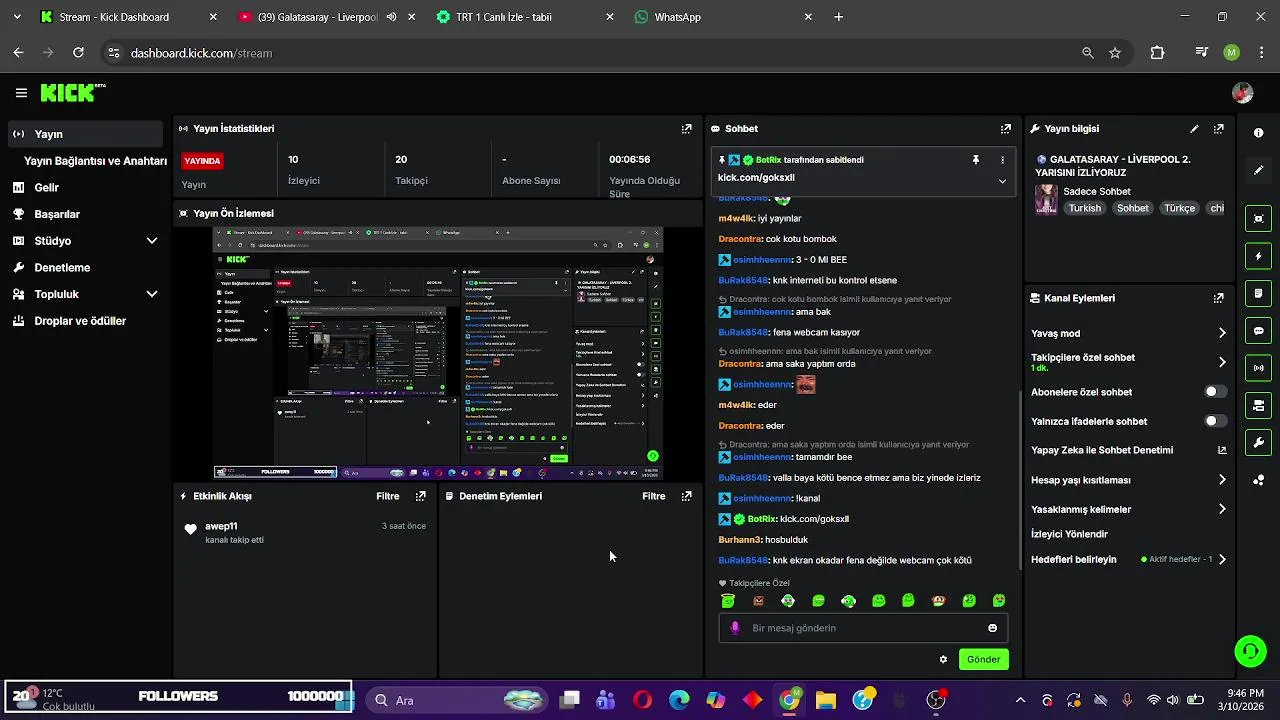The width and height of the screenshot is (1280, 720).
Task: Edit stream info with pencil in Yayın bilgisi header
Action: [1194, 129]
